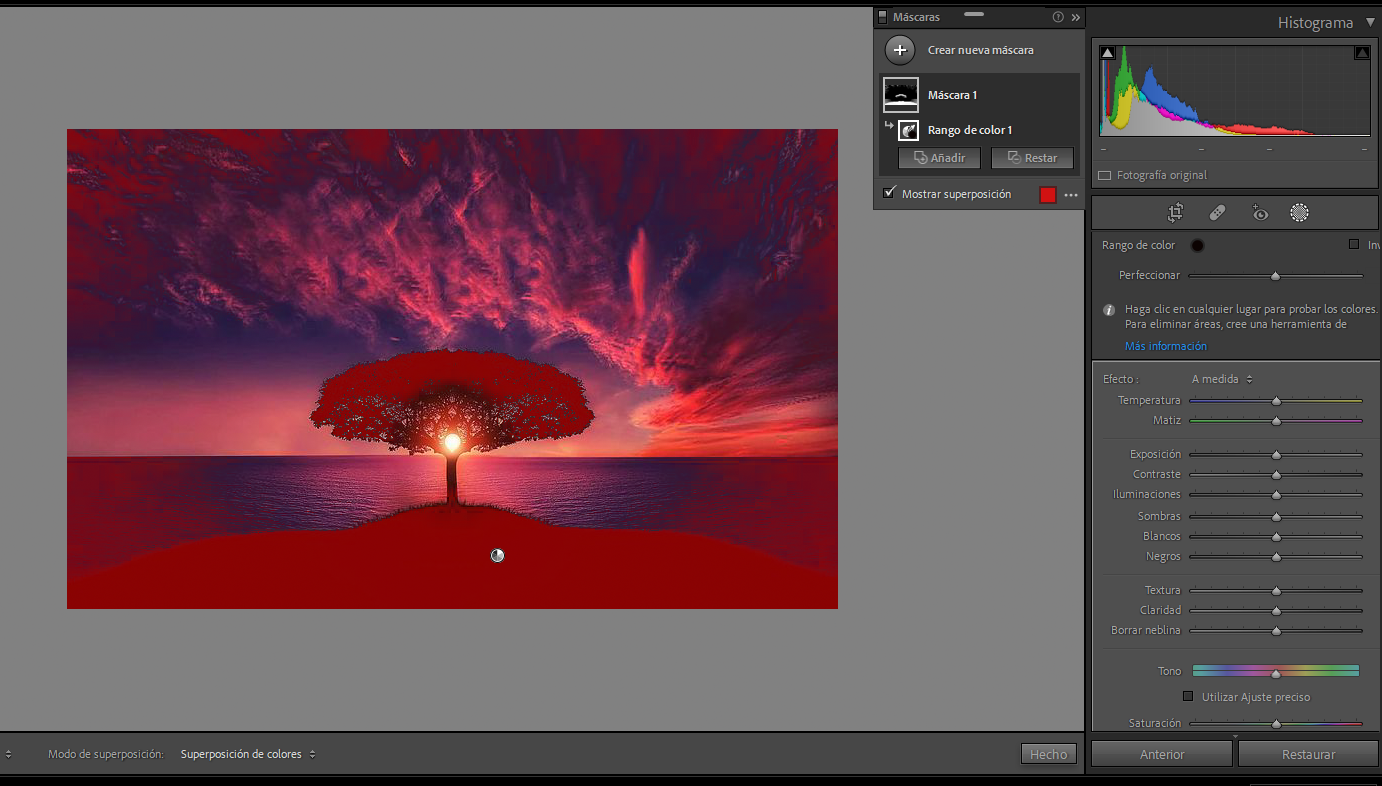
Task: Click the ellipsis options beside the overlay swatch
Action: (x=1071, y=194)
